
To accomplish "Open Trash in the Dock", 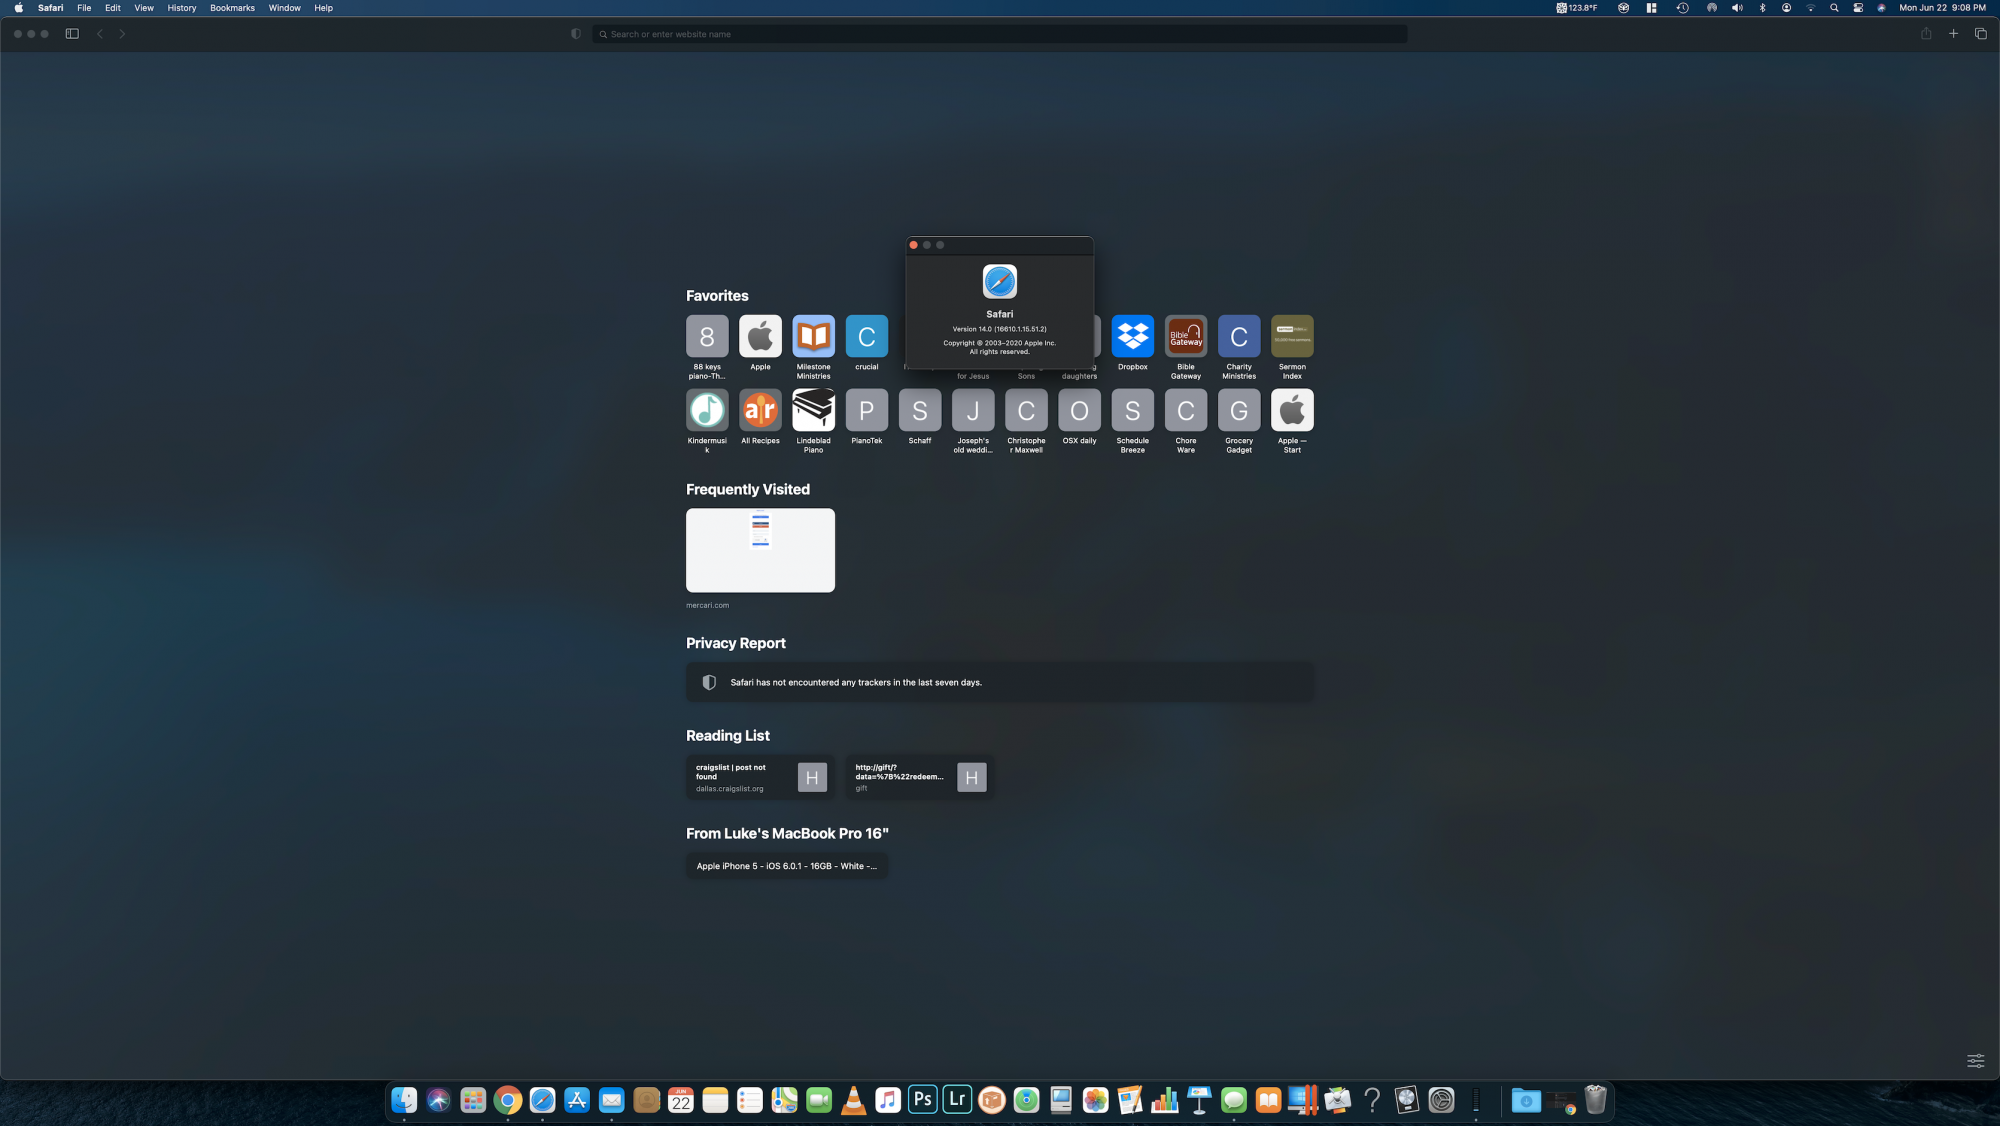I will click(1596, 1100).
